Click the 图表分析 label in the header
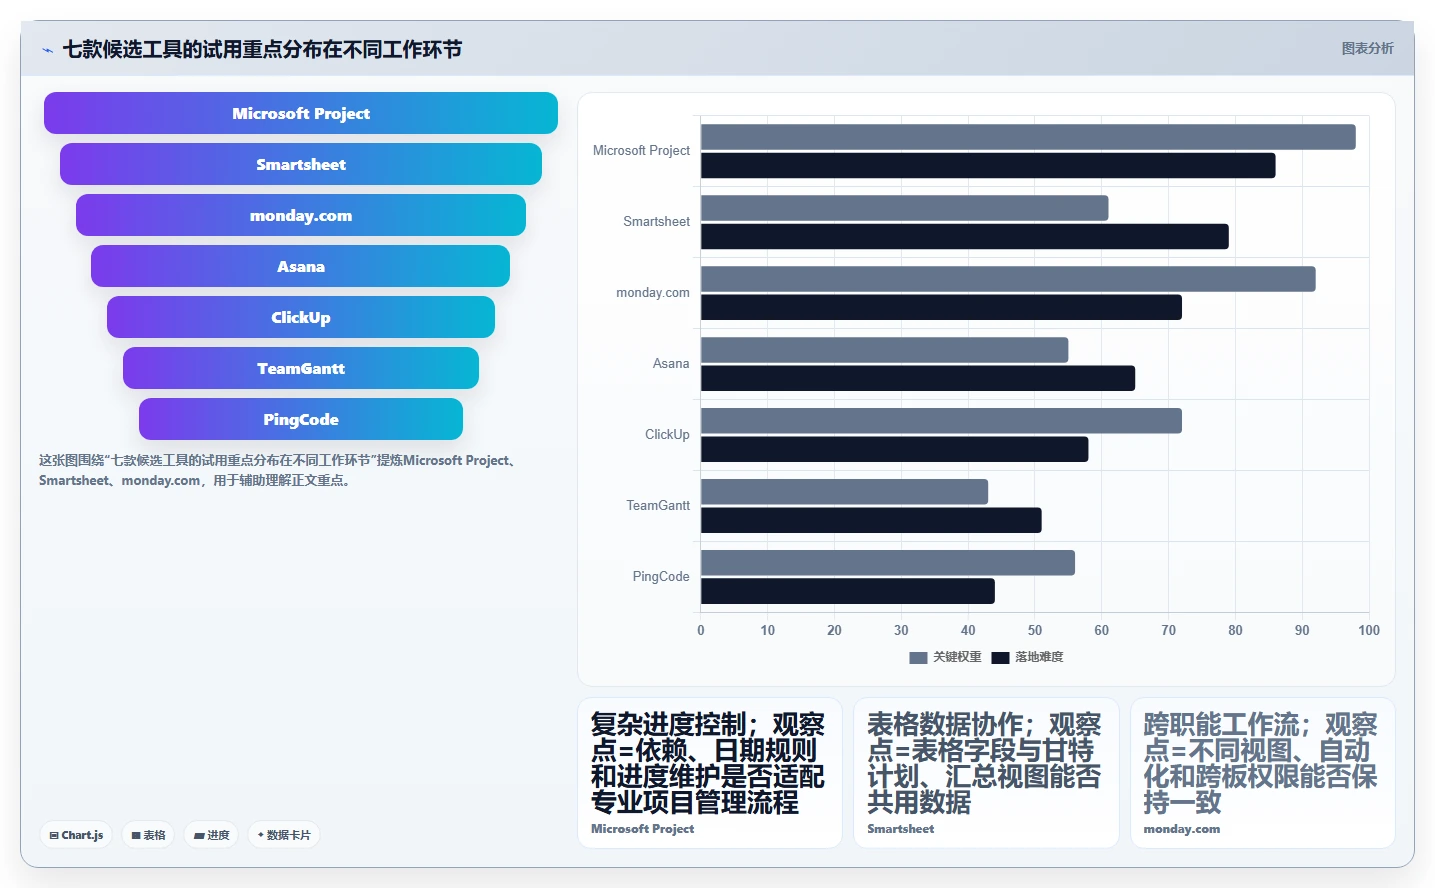The height and width of the screenshot is (888, 1435). point(1367,48)
